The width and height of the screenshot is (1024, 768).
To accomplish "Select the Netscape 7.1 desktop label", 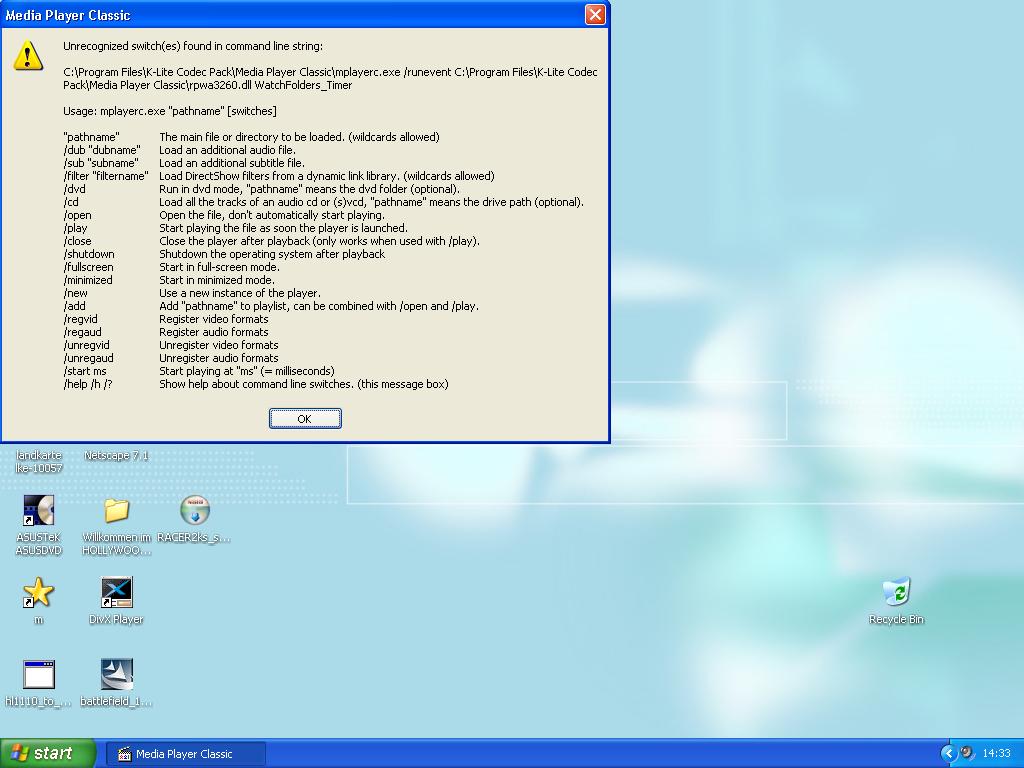I will 116,455.
